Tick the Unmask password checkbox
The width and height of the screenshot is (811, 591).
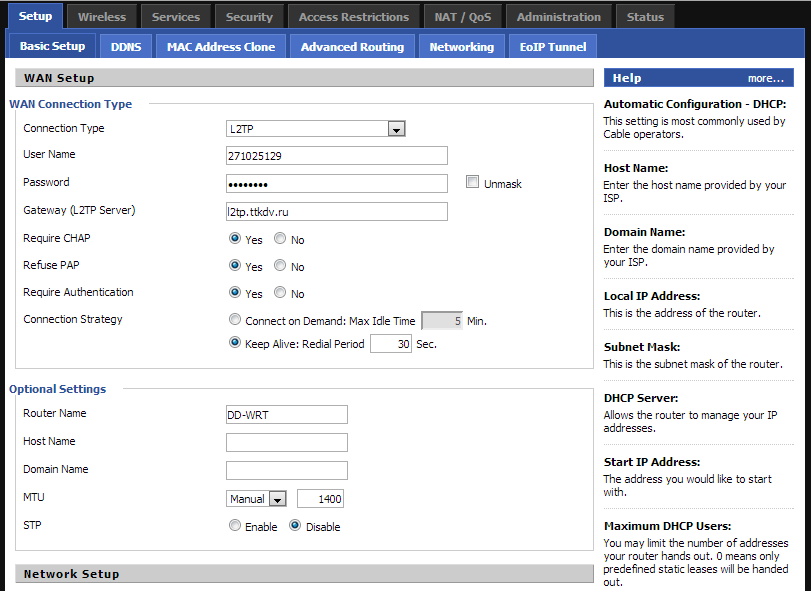tap(473, 182)
